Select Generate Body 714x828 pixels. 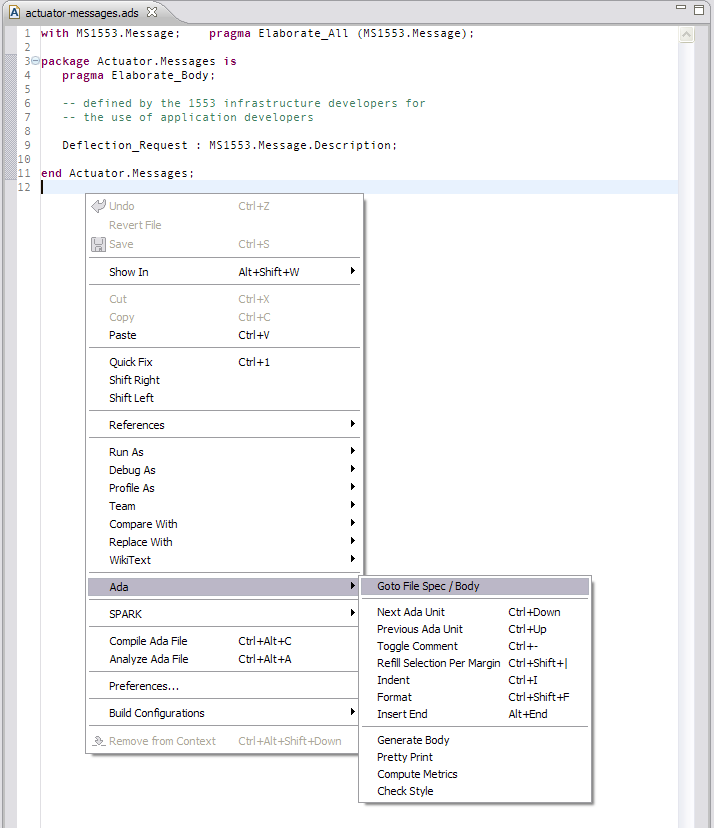[475, 740]
